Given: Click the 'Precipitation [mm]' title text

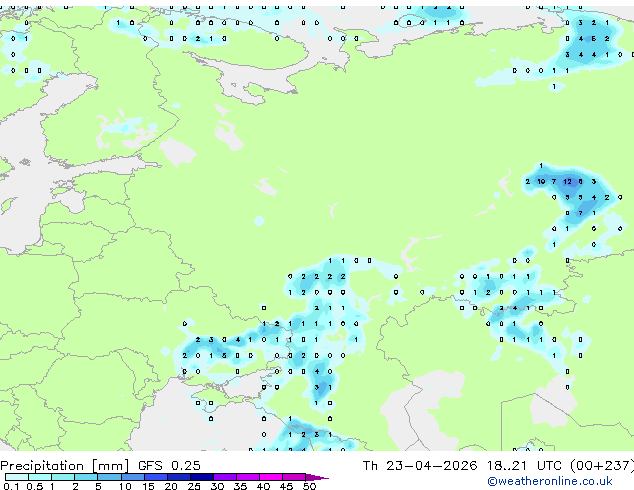Looking at the screenshot, I should point(65,466).
